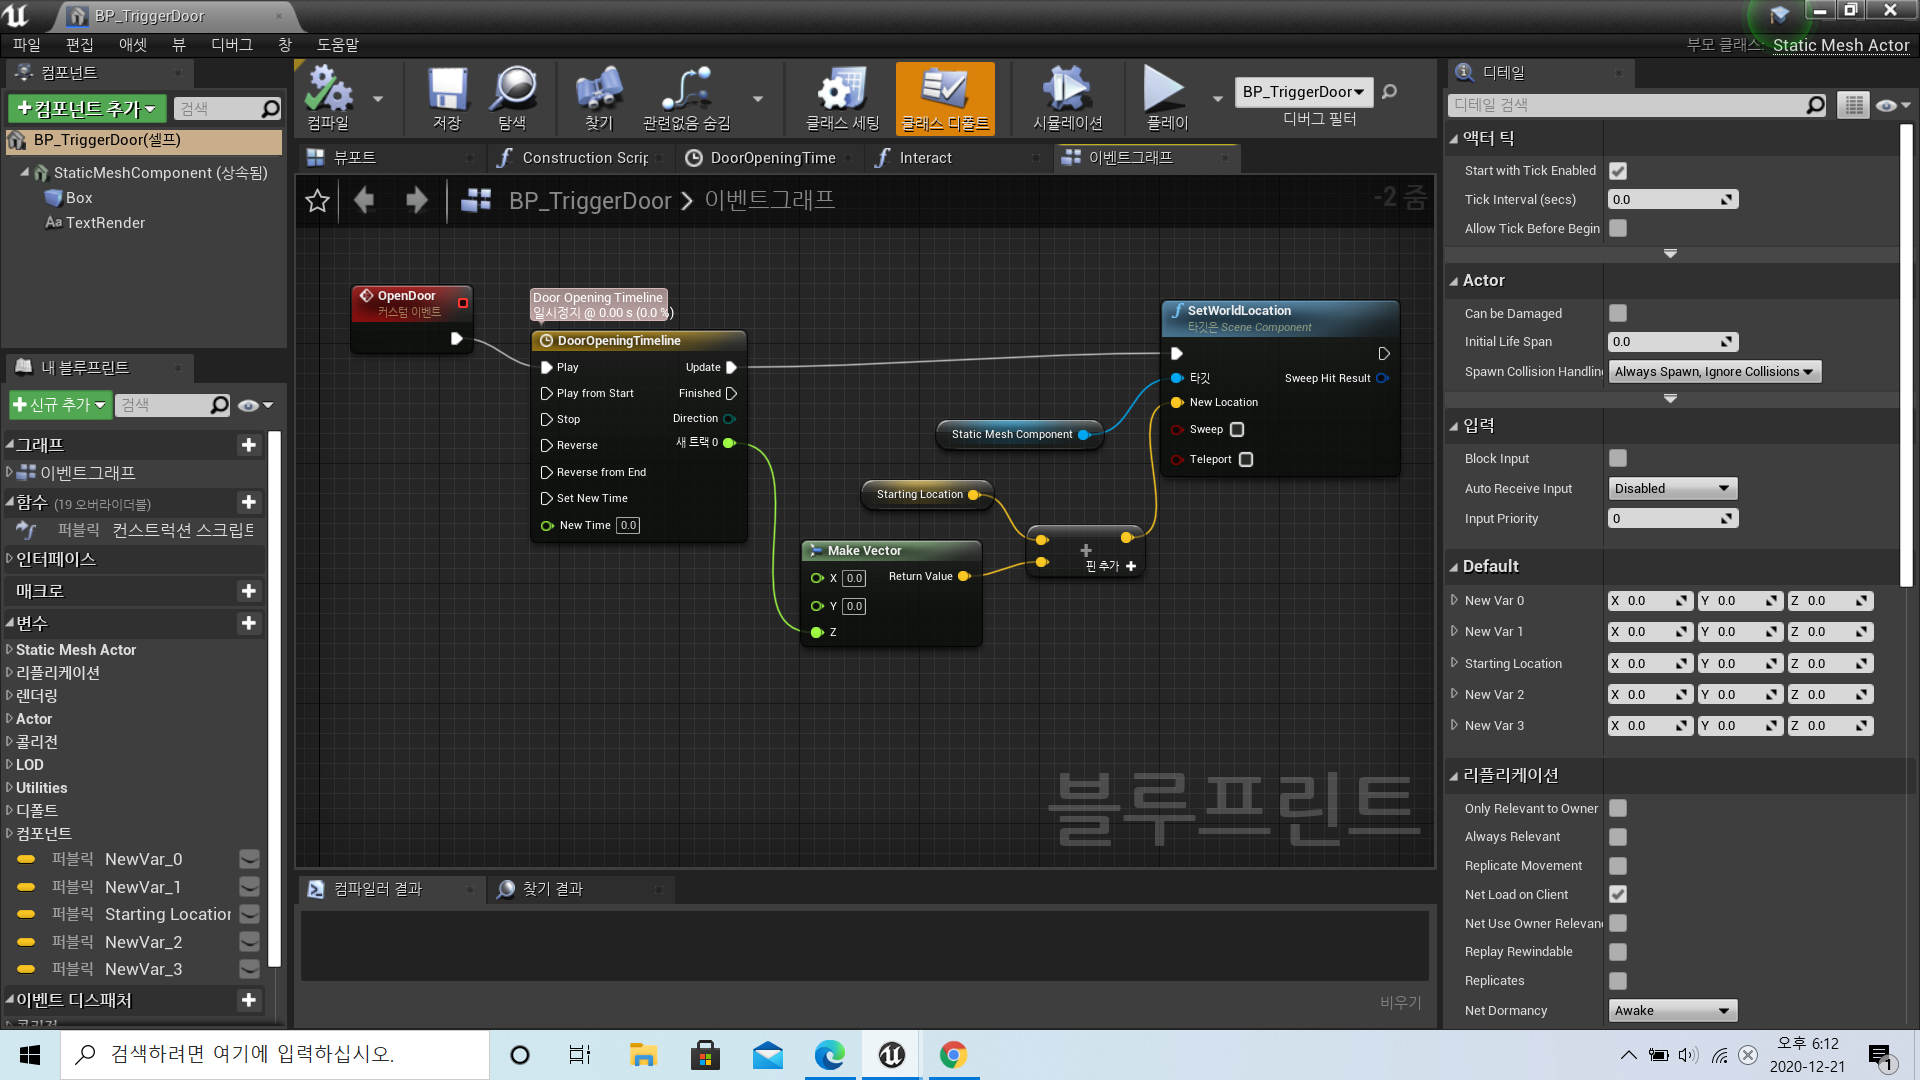
Task: Select TextRender component in tree
Action: point(105,223)
